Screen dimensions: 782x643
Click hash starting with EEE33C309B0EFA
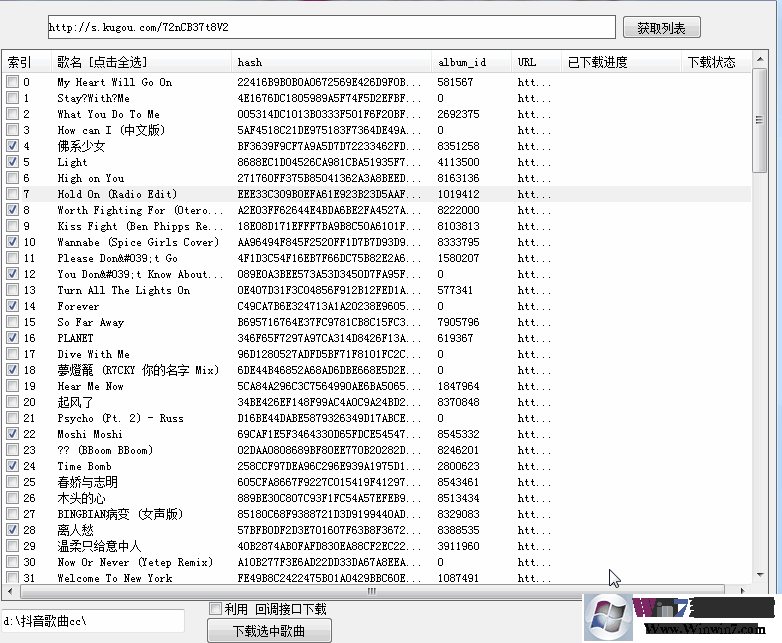coord(329,194)
